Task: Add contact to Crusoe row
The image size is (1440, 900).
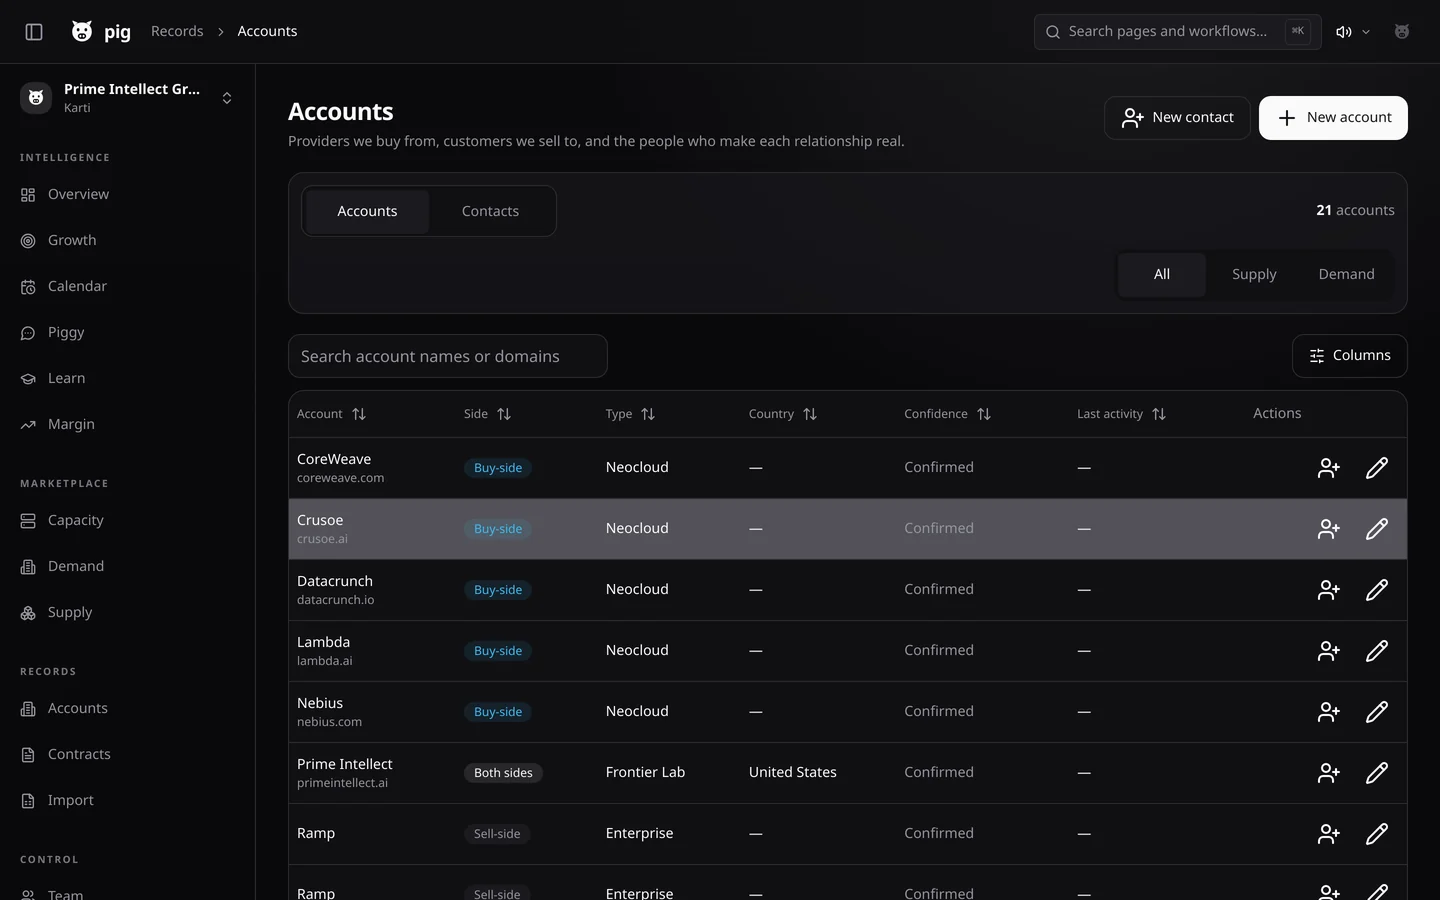Action: [1328, 529]
